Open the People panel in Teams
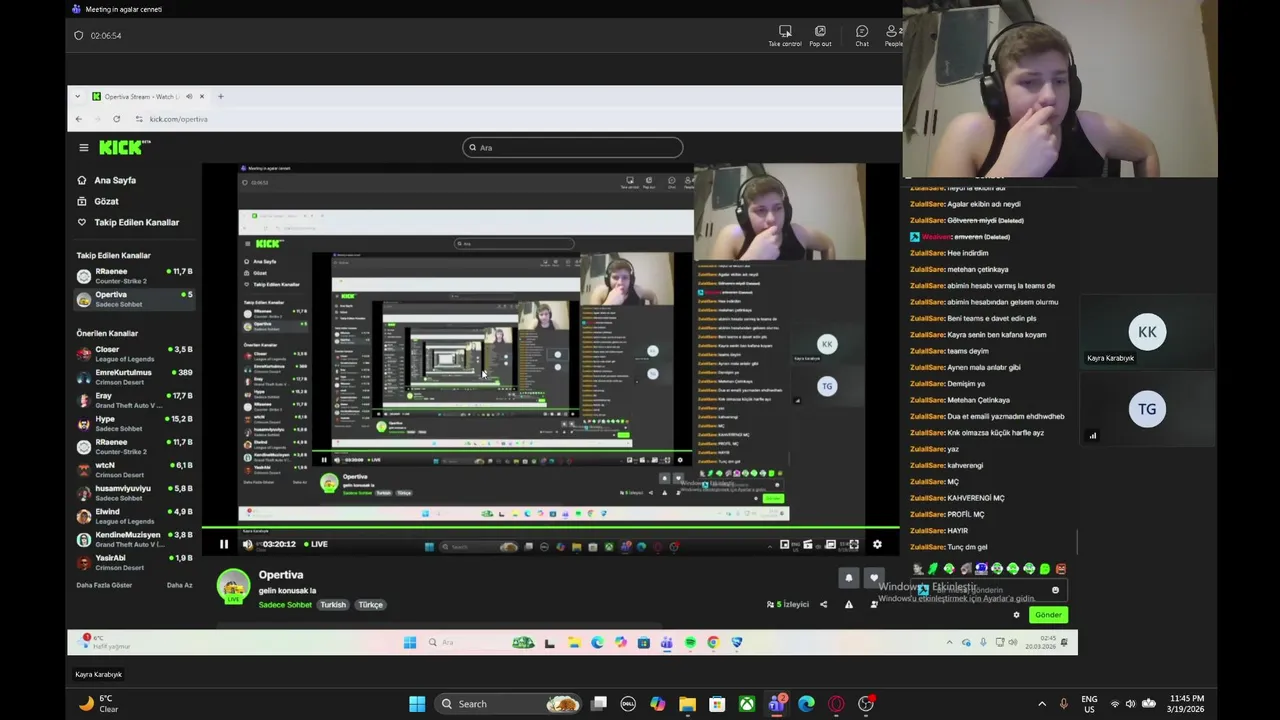 click(893, 36)
